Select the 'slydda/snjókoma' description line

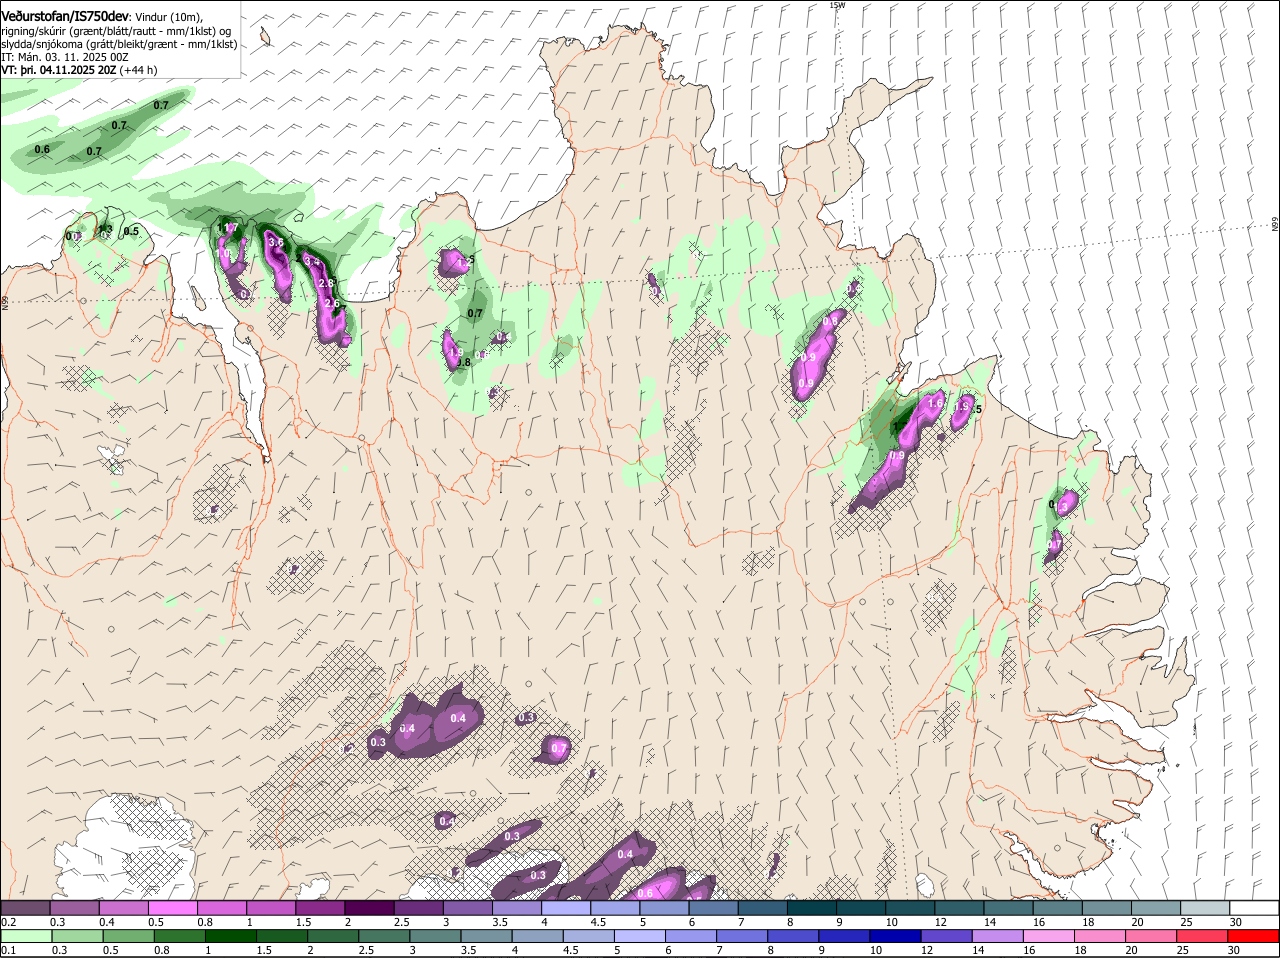pyautogui.click(x=119, y=45)
